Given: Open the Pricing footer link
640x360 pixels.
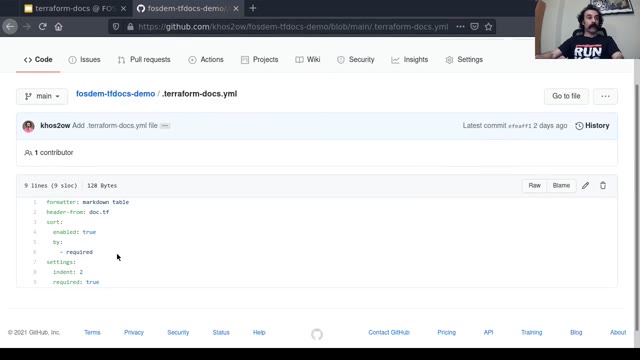Looking at the screenshot, I should (447, 333).
